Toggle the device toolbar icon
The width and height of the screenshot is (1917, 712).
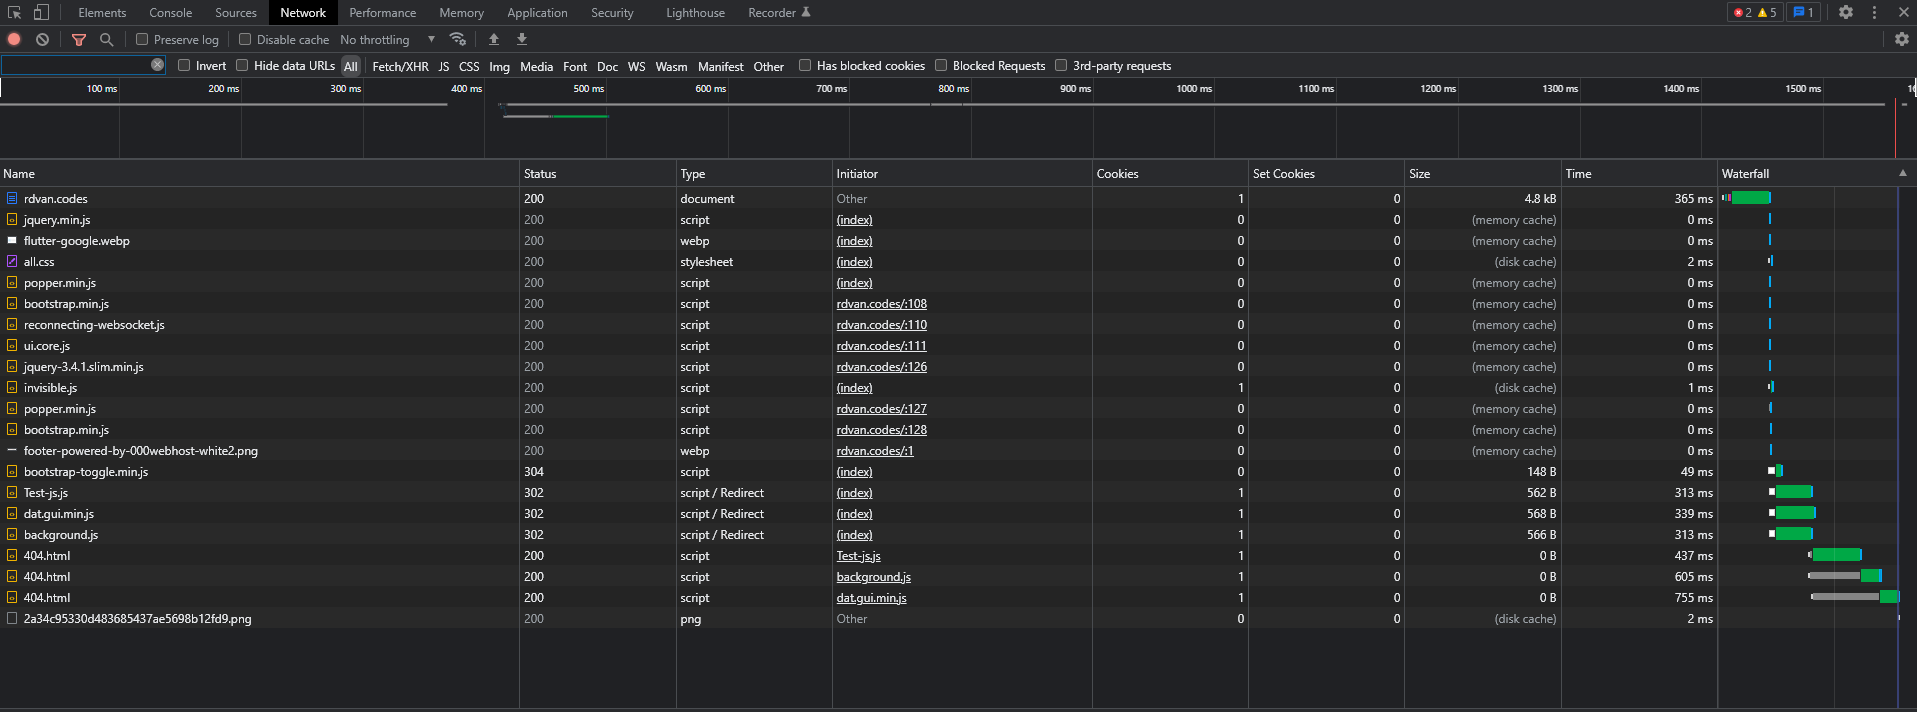[x=41, y=12]
